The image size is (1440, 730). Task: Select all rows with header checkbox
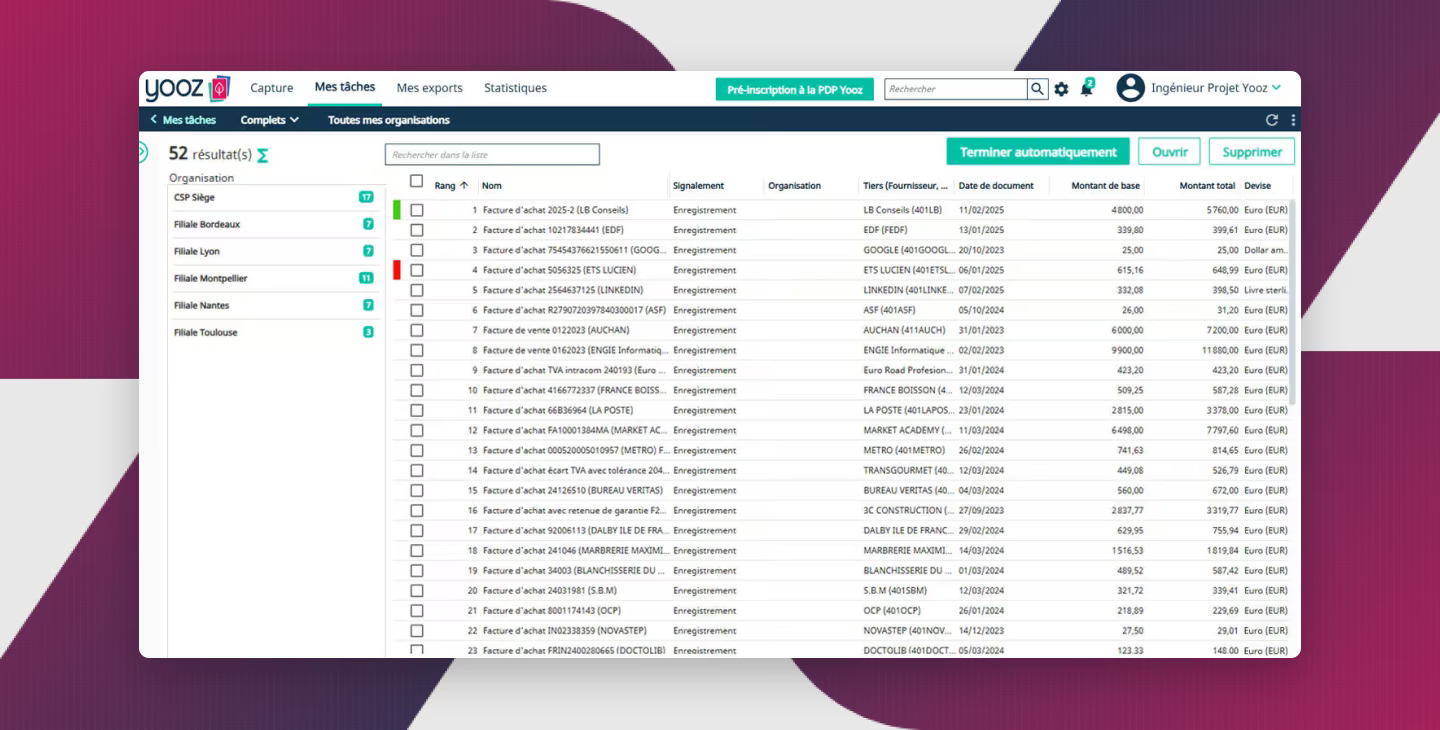tap(417, 182)
